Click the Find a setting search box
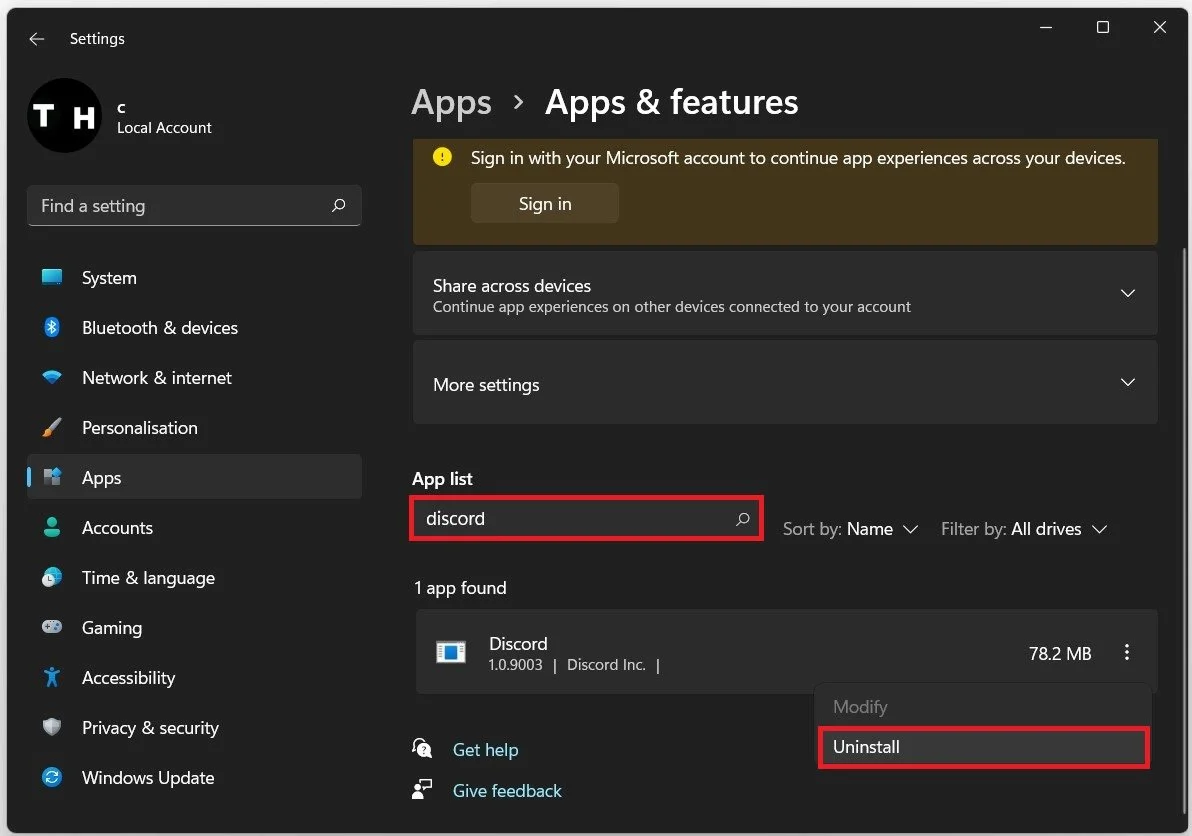 click(194, 205)
